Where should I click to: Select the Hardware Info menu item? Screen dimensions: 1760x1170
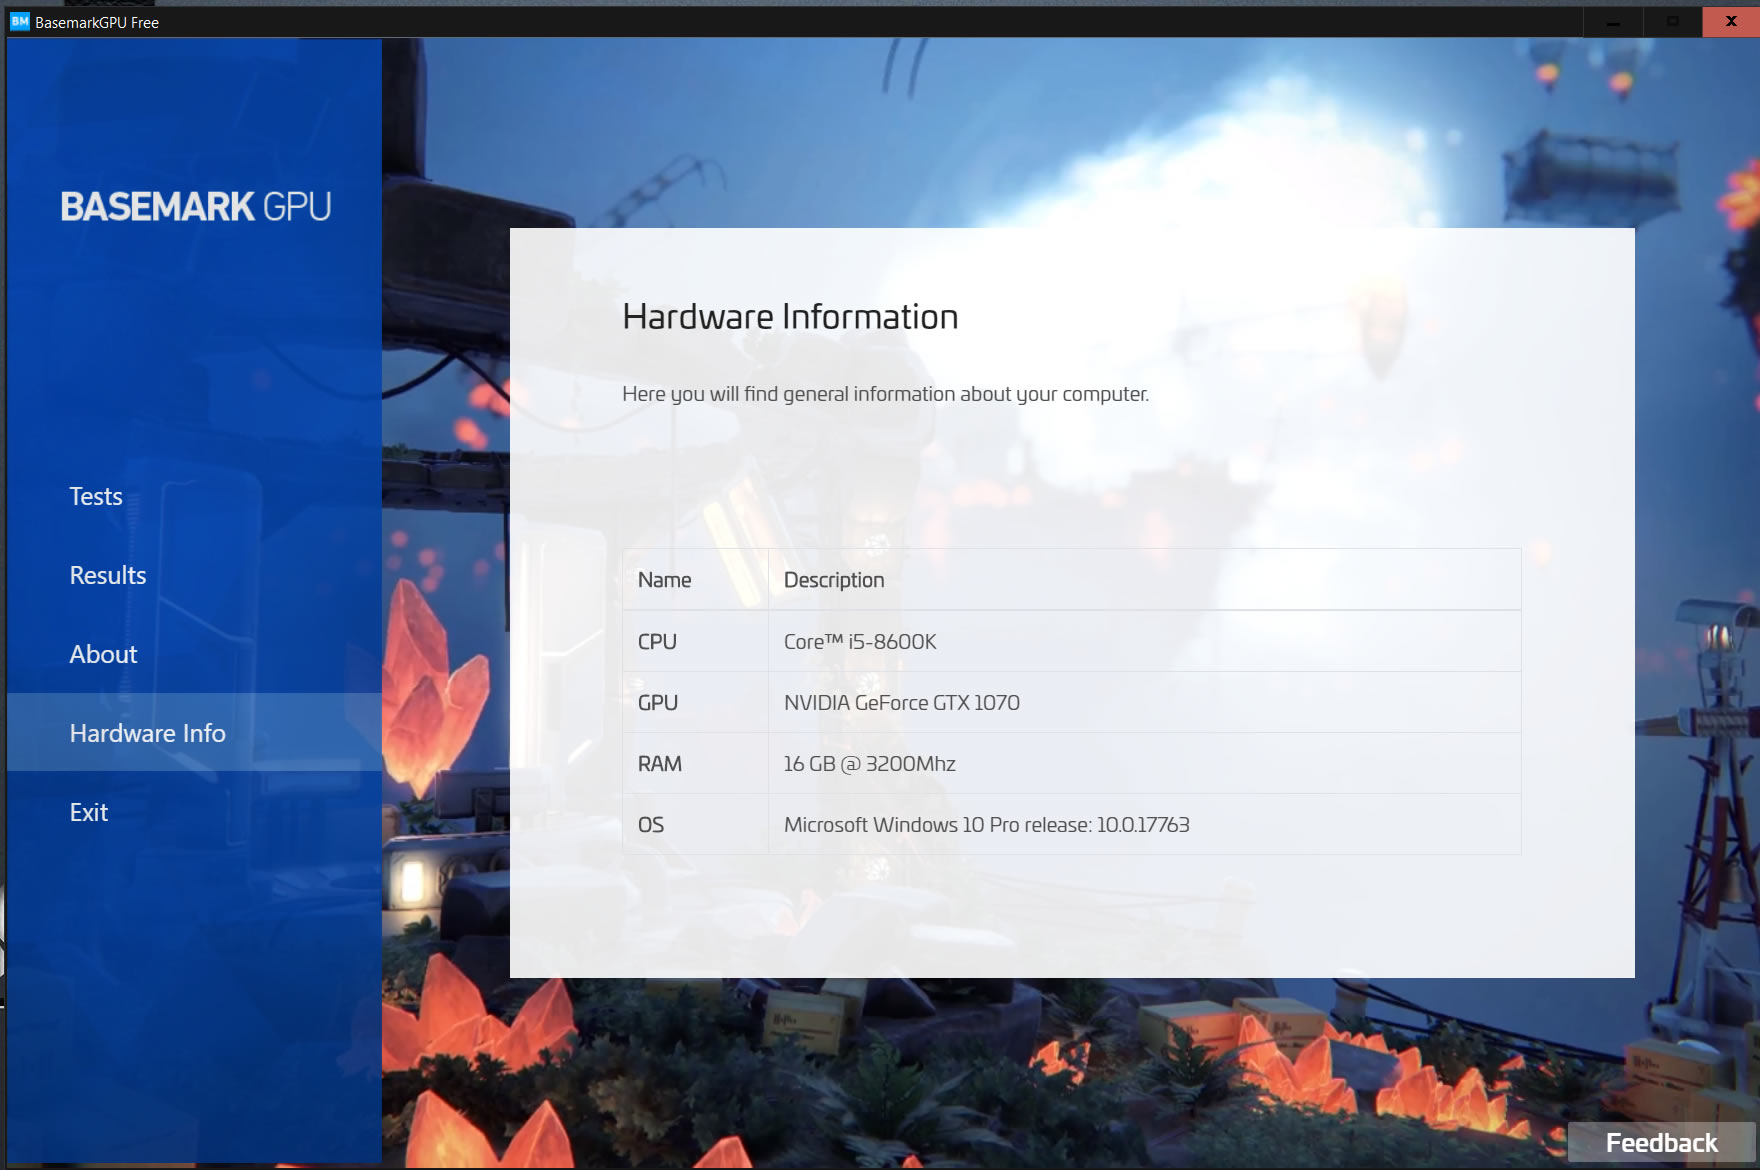coord(194,732)
